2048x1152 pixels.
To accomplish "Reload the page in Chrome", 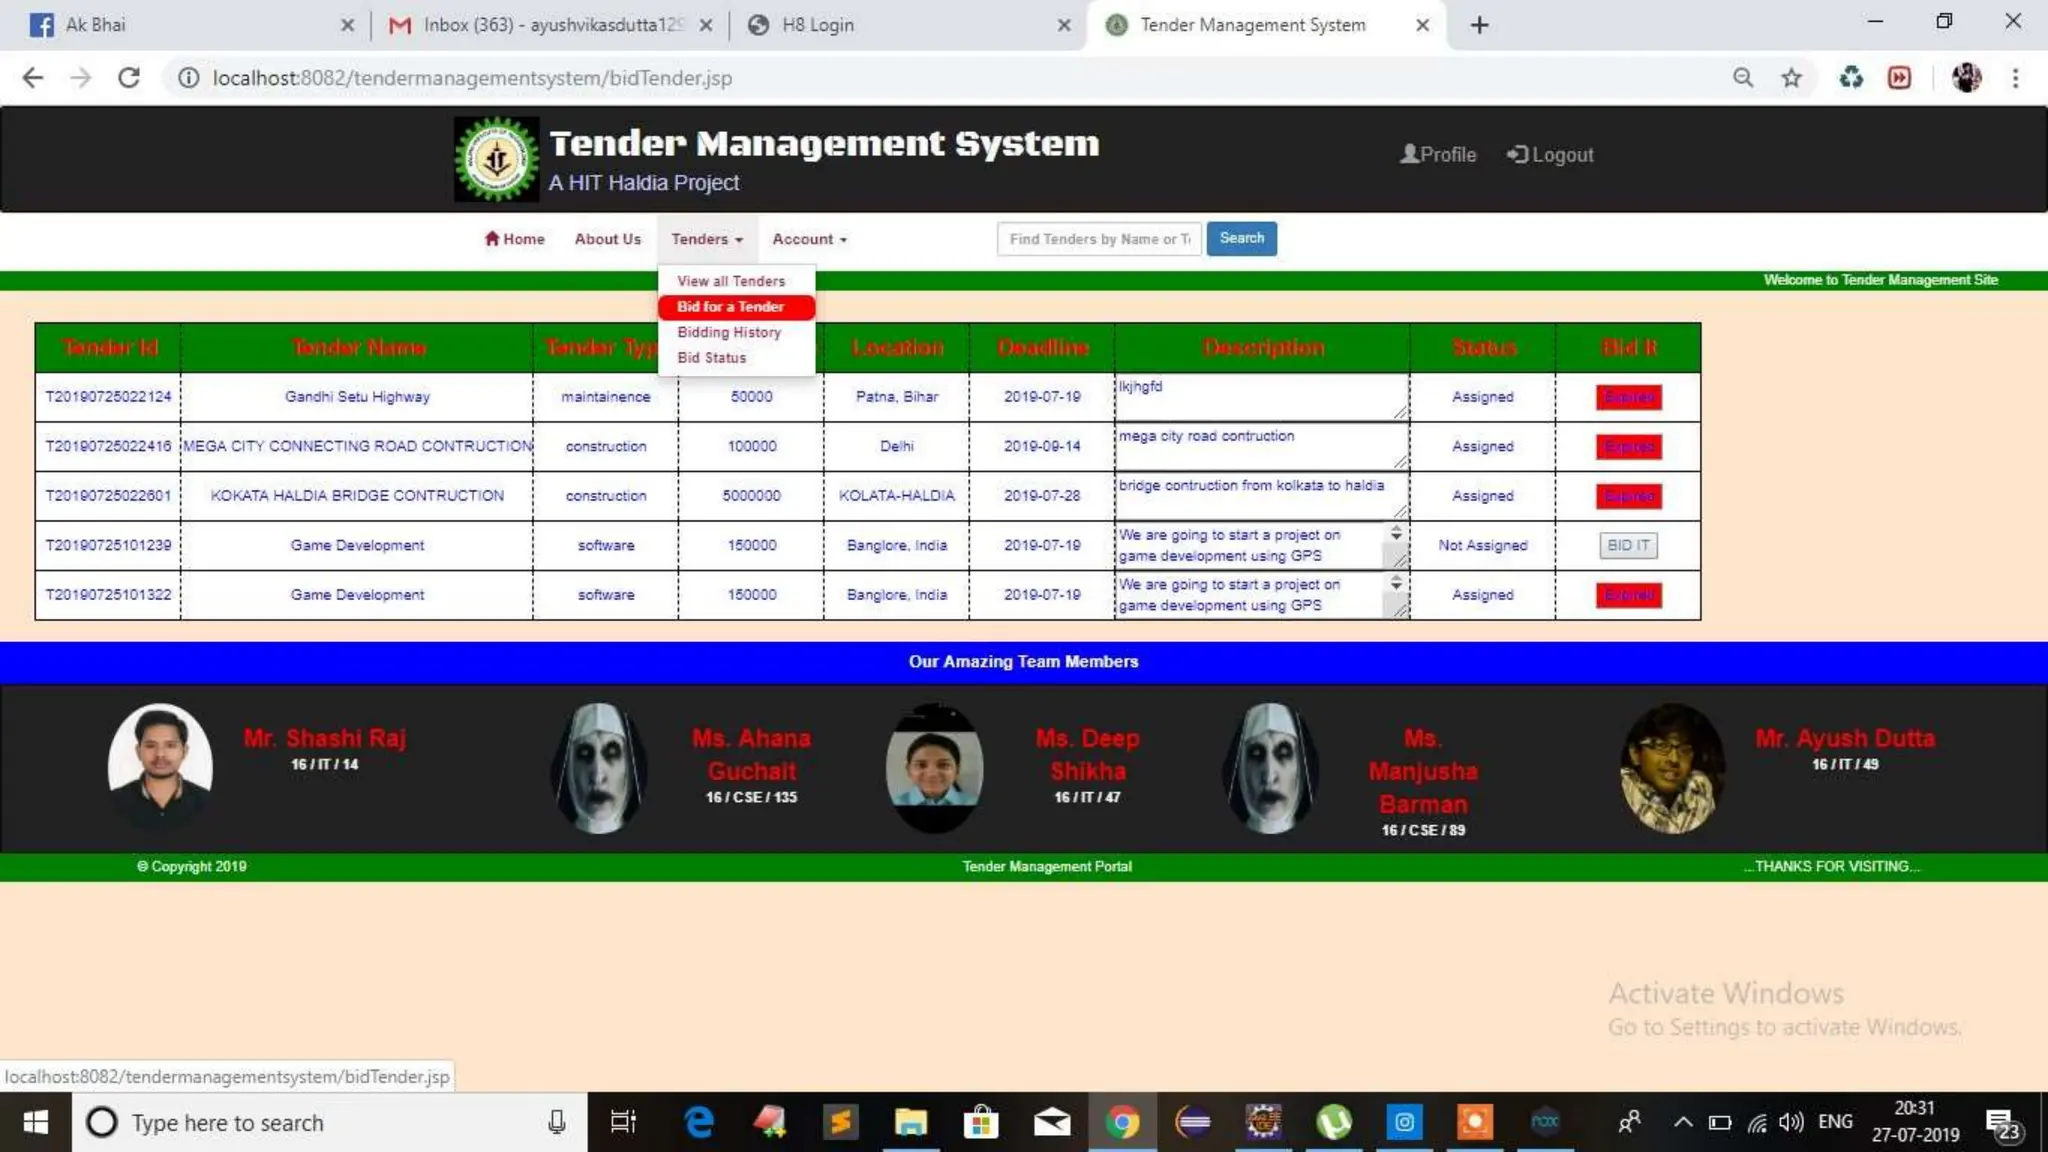I will tap(129, 78).
